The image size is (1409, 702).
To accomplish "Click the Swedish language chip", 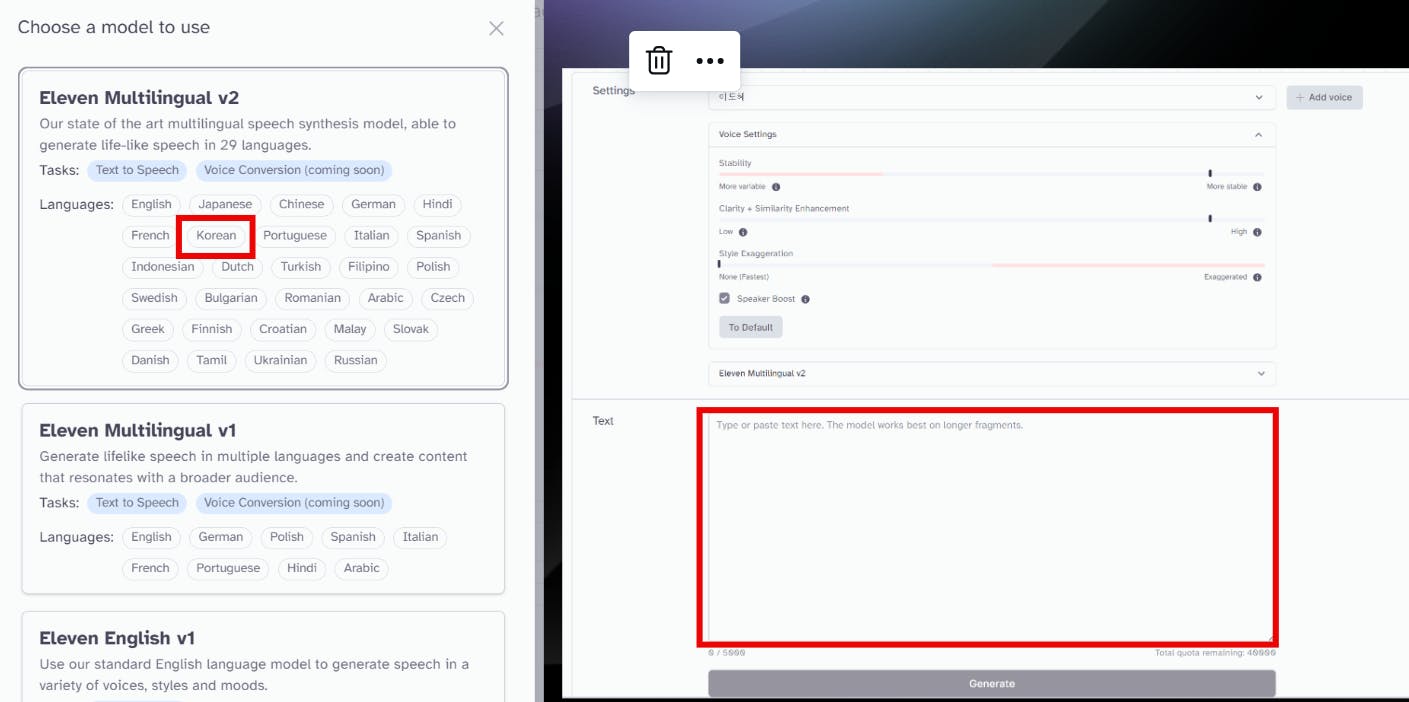I will [154, 298].
